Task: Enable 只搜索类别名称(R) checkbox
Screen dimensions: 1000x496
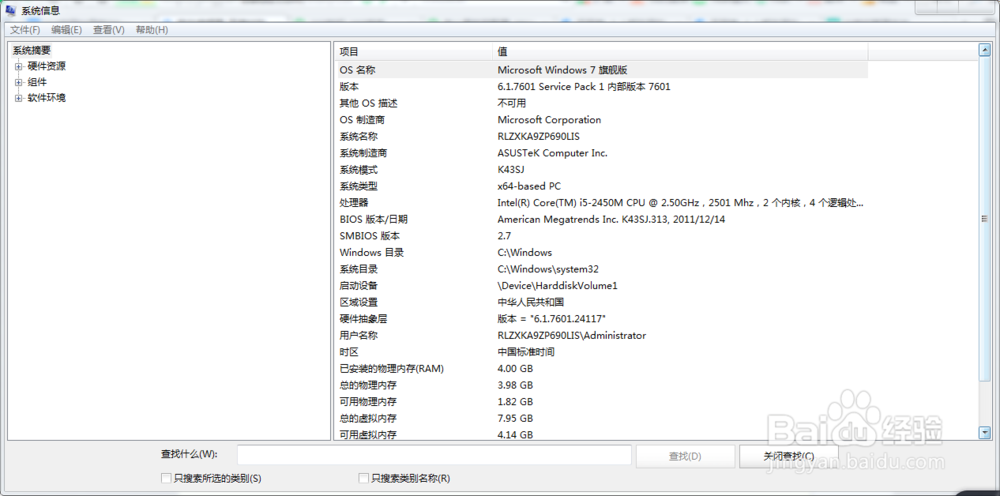Action: 364,478
